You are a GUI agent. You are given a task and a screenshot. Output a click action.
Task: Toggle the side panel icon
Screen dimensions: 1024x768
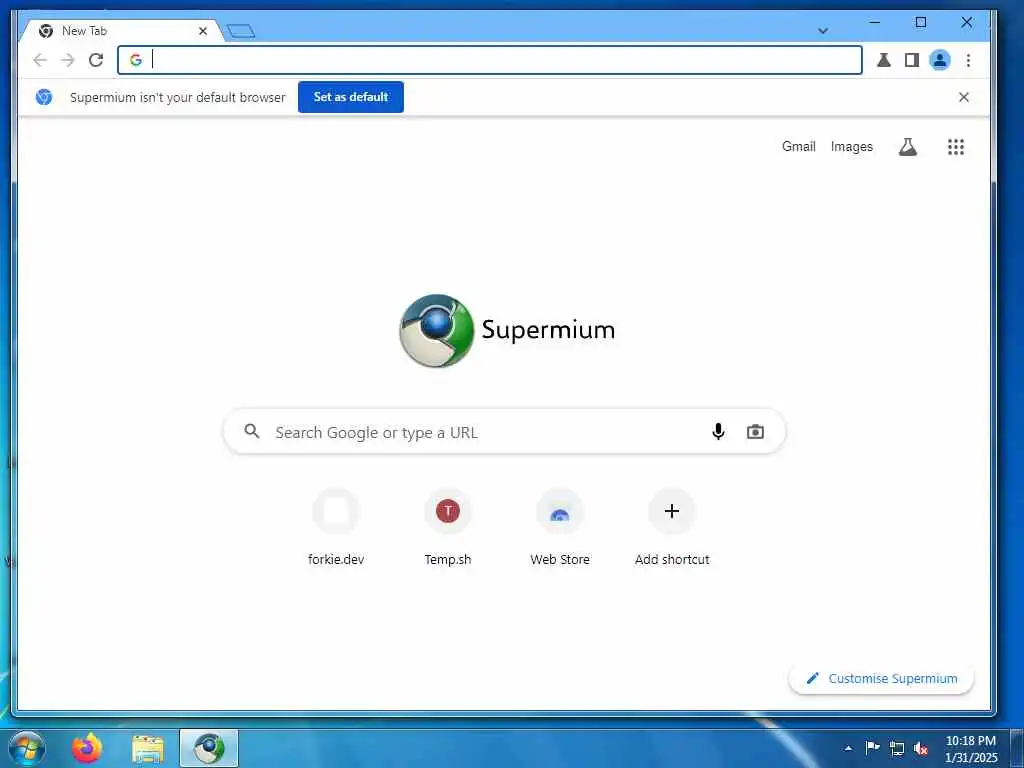click(x=912, y=60)
